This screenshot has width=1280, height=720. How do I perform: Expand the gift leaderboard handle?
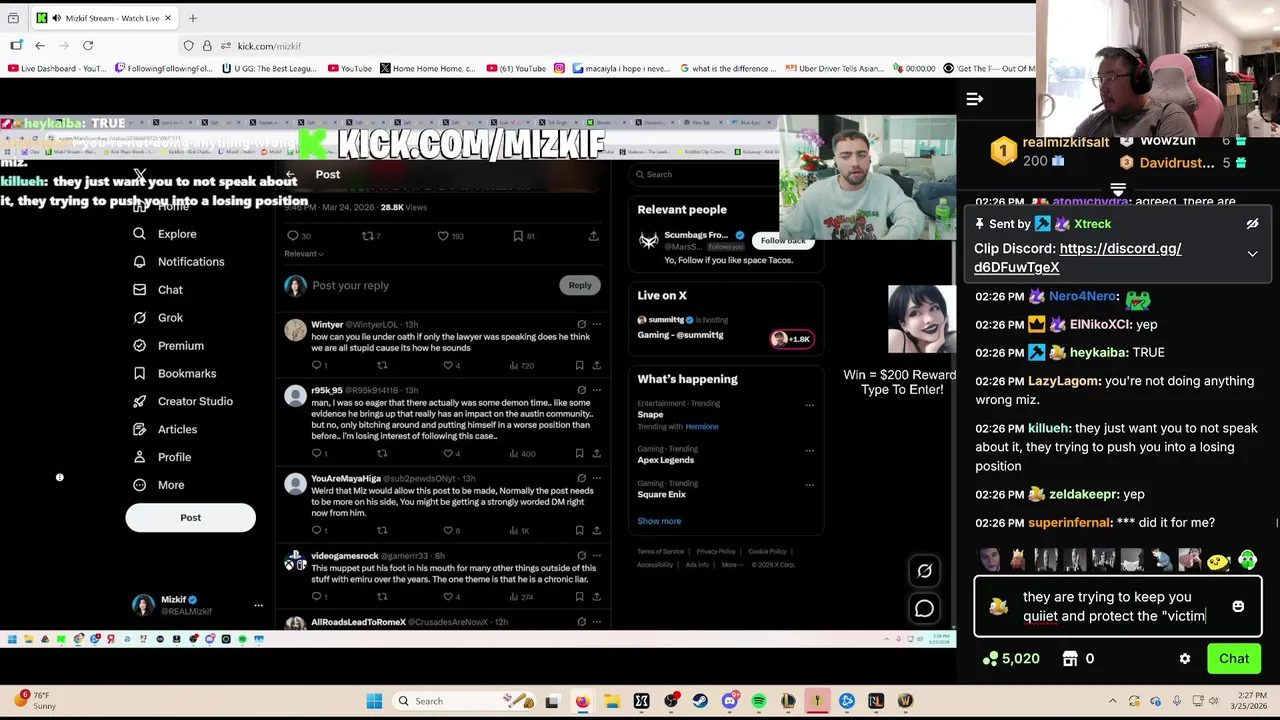tap(1118, 189)
